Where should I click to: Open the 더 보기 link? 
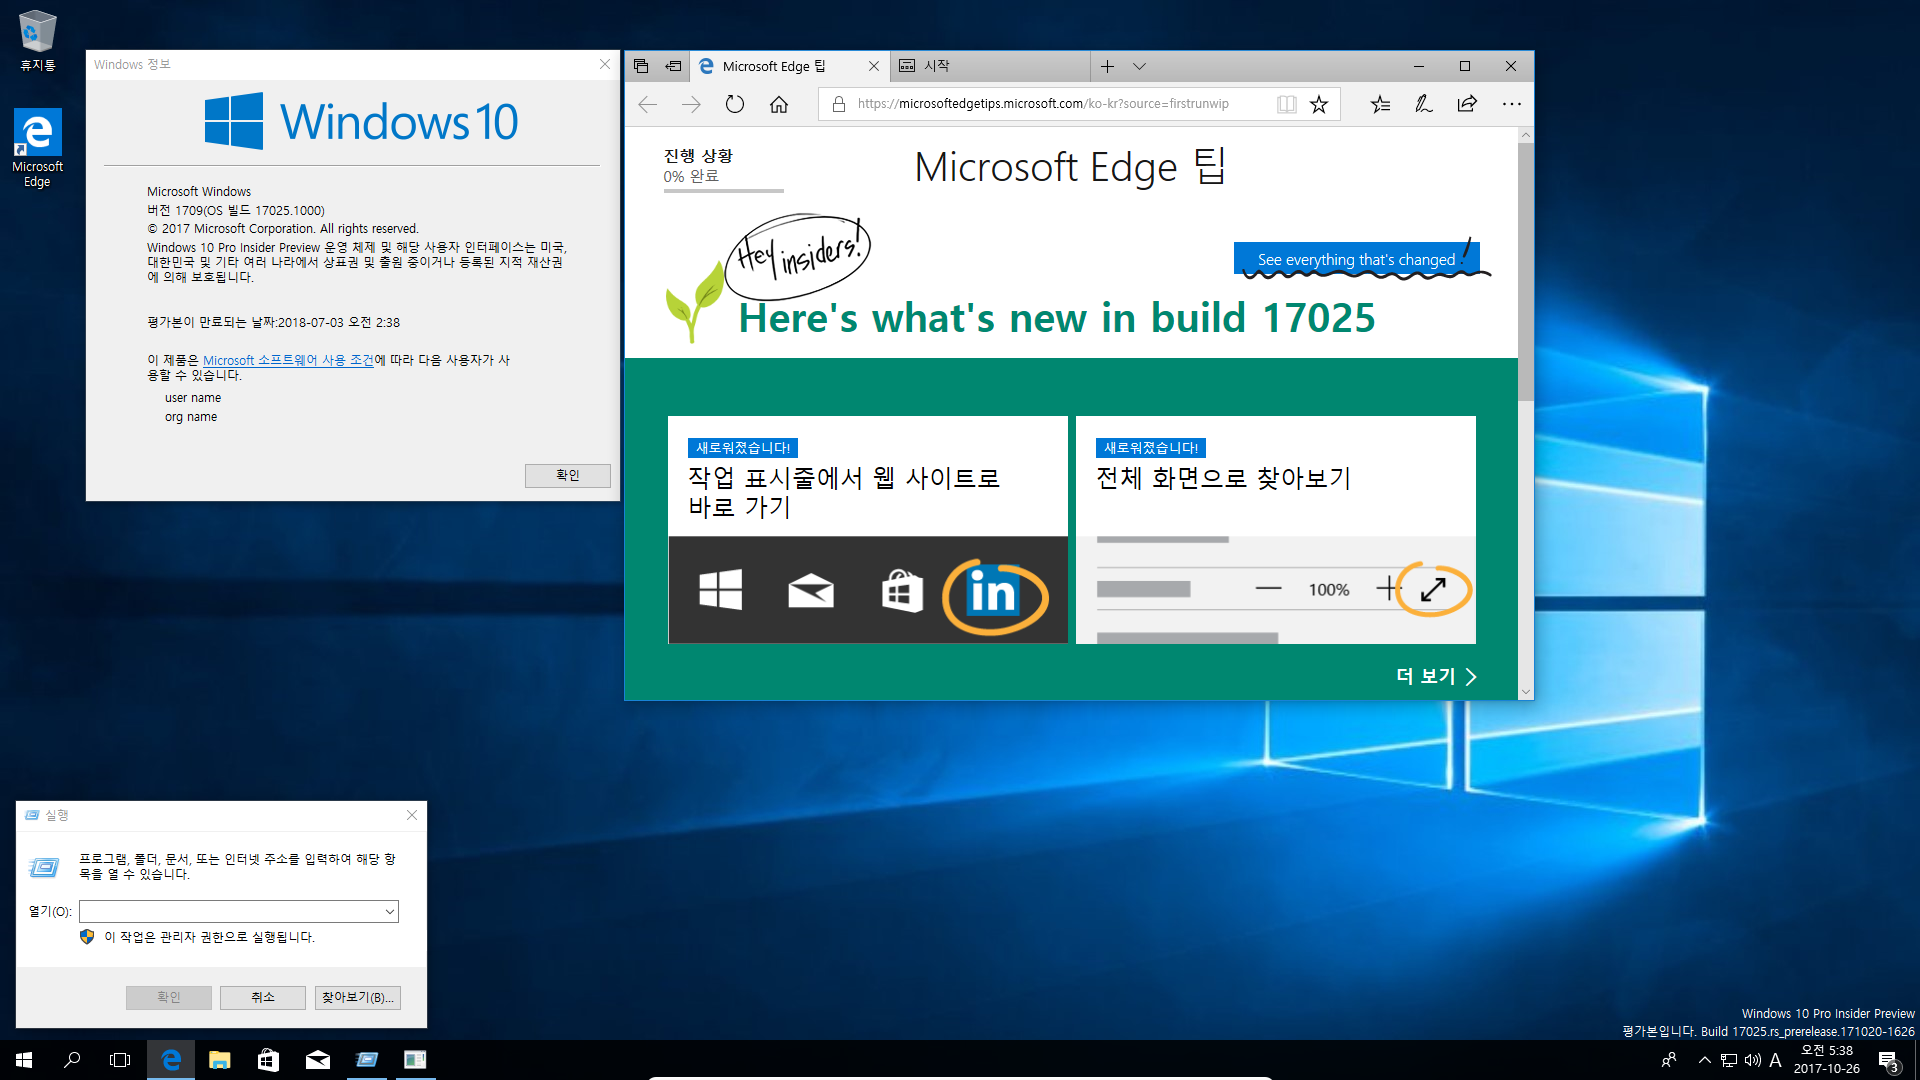1436,676
